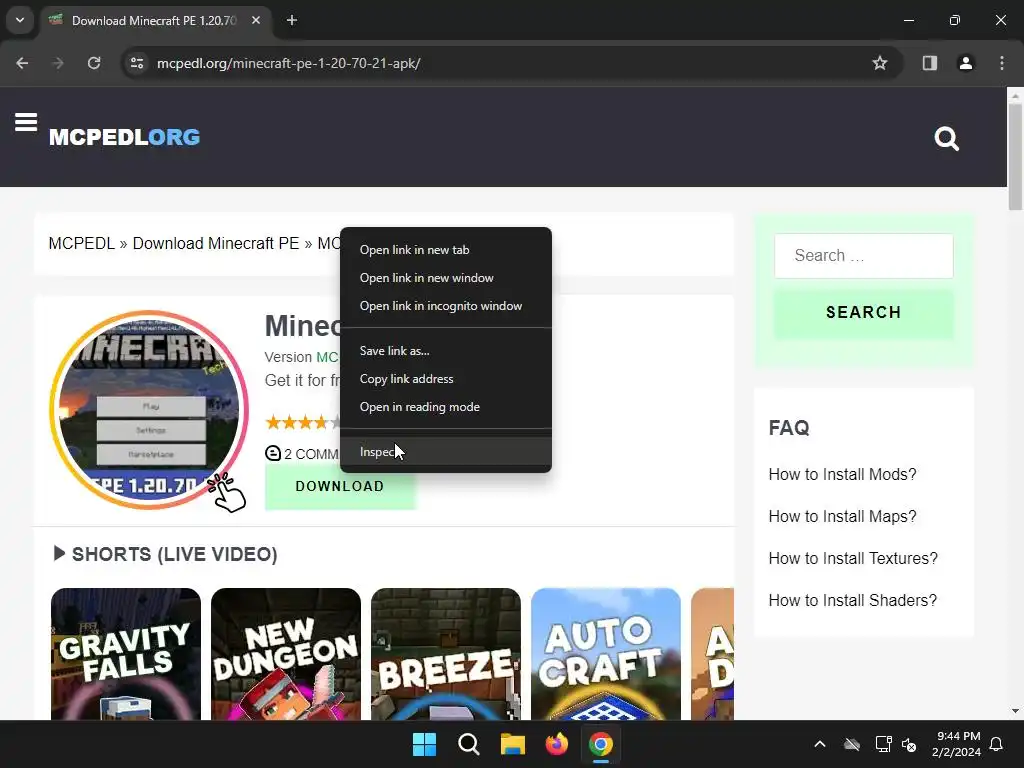Launch Firefox from the taskbar
Image resolution: width=1024 pixels, height=768 pixels.
point(556,744)
